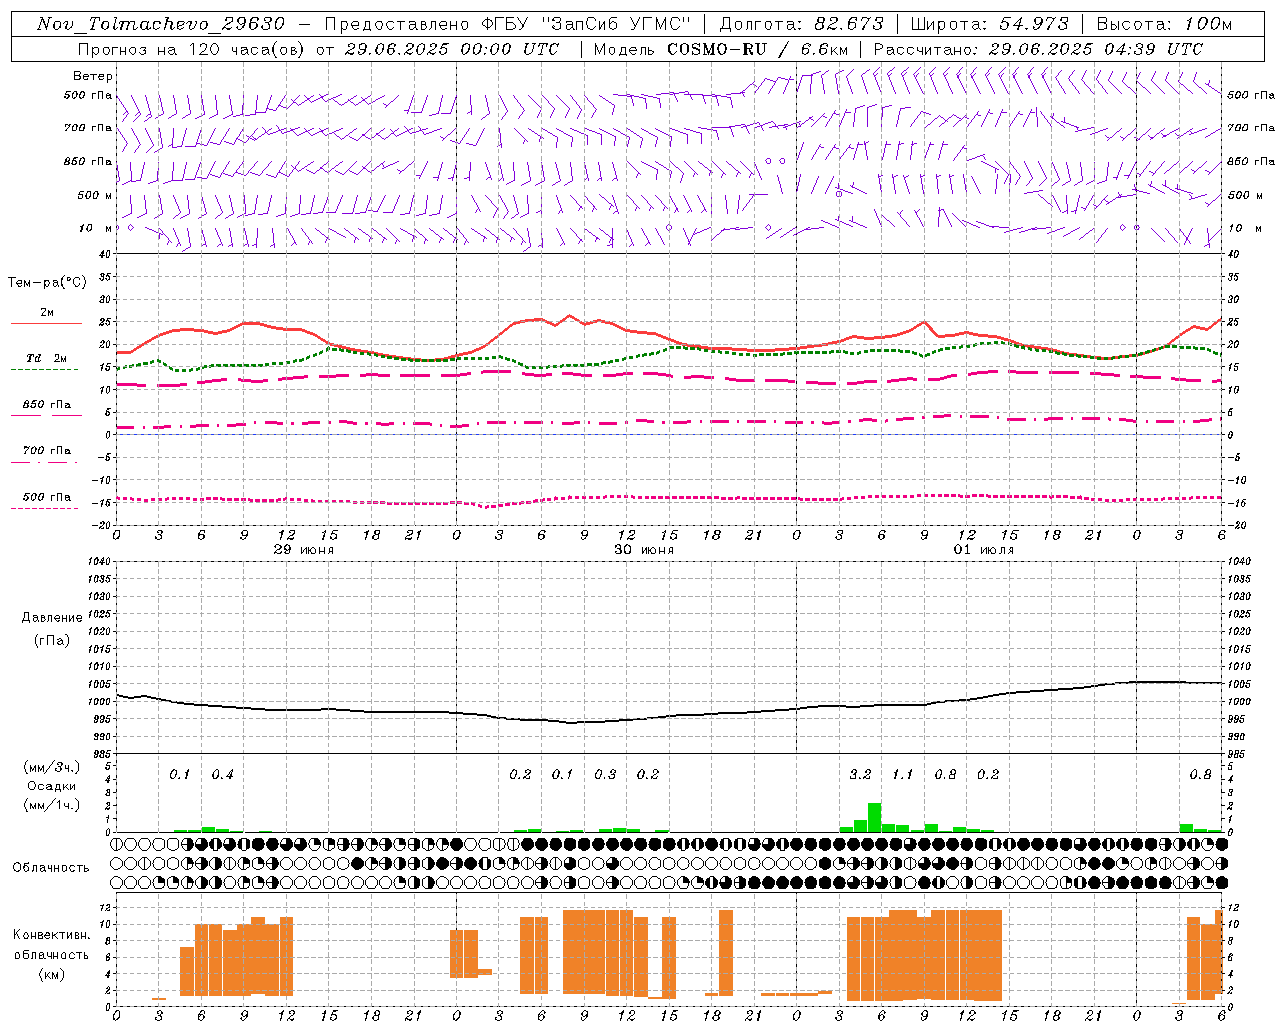Screen dimensions: 1280x1024
Task: Click the station title Nov_Tolmachevo_29630
Action: pos(161,24)
